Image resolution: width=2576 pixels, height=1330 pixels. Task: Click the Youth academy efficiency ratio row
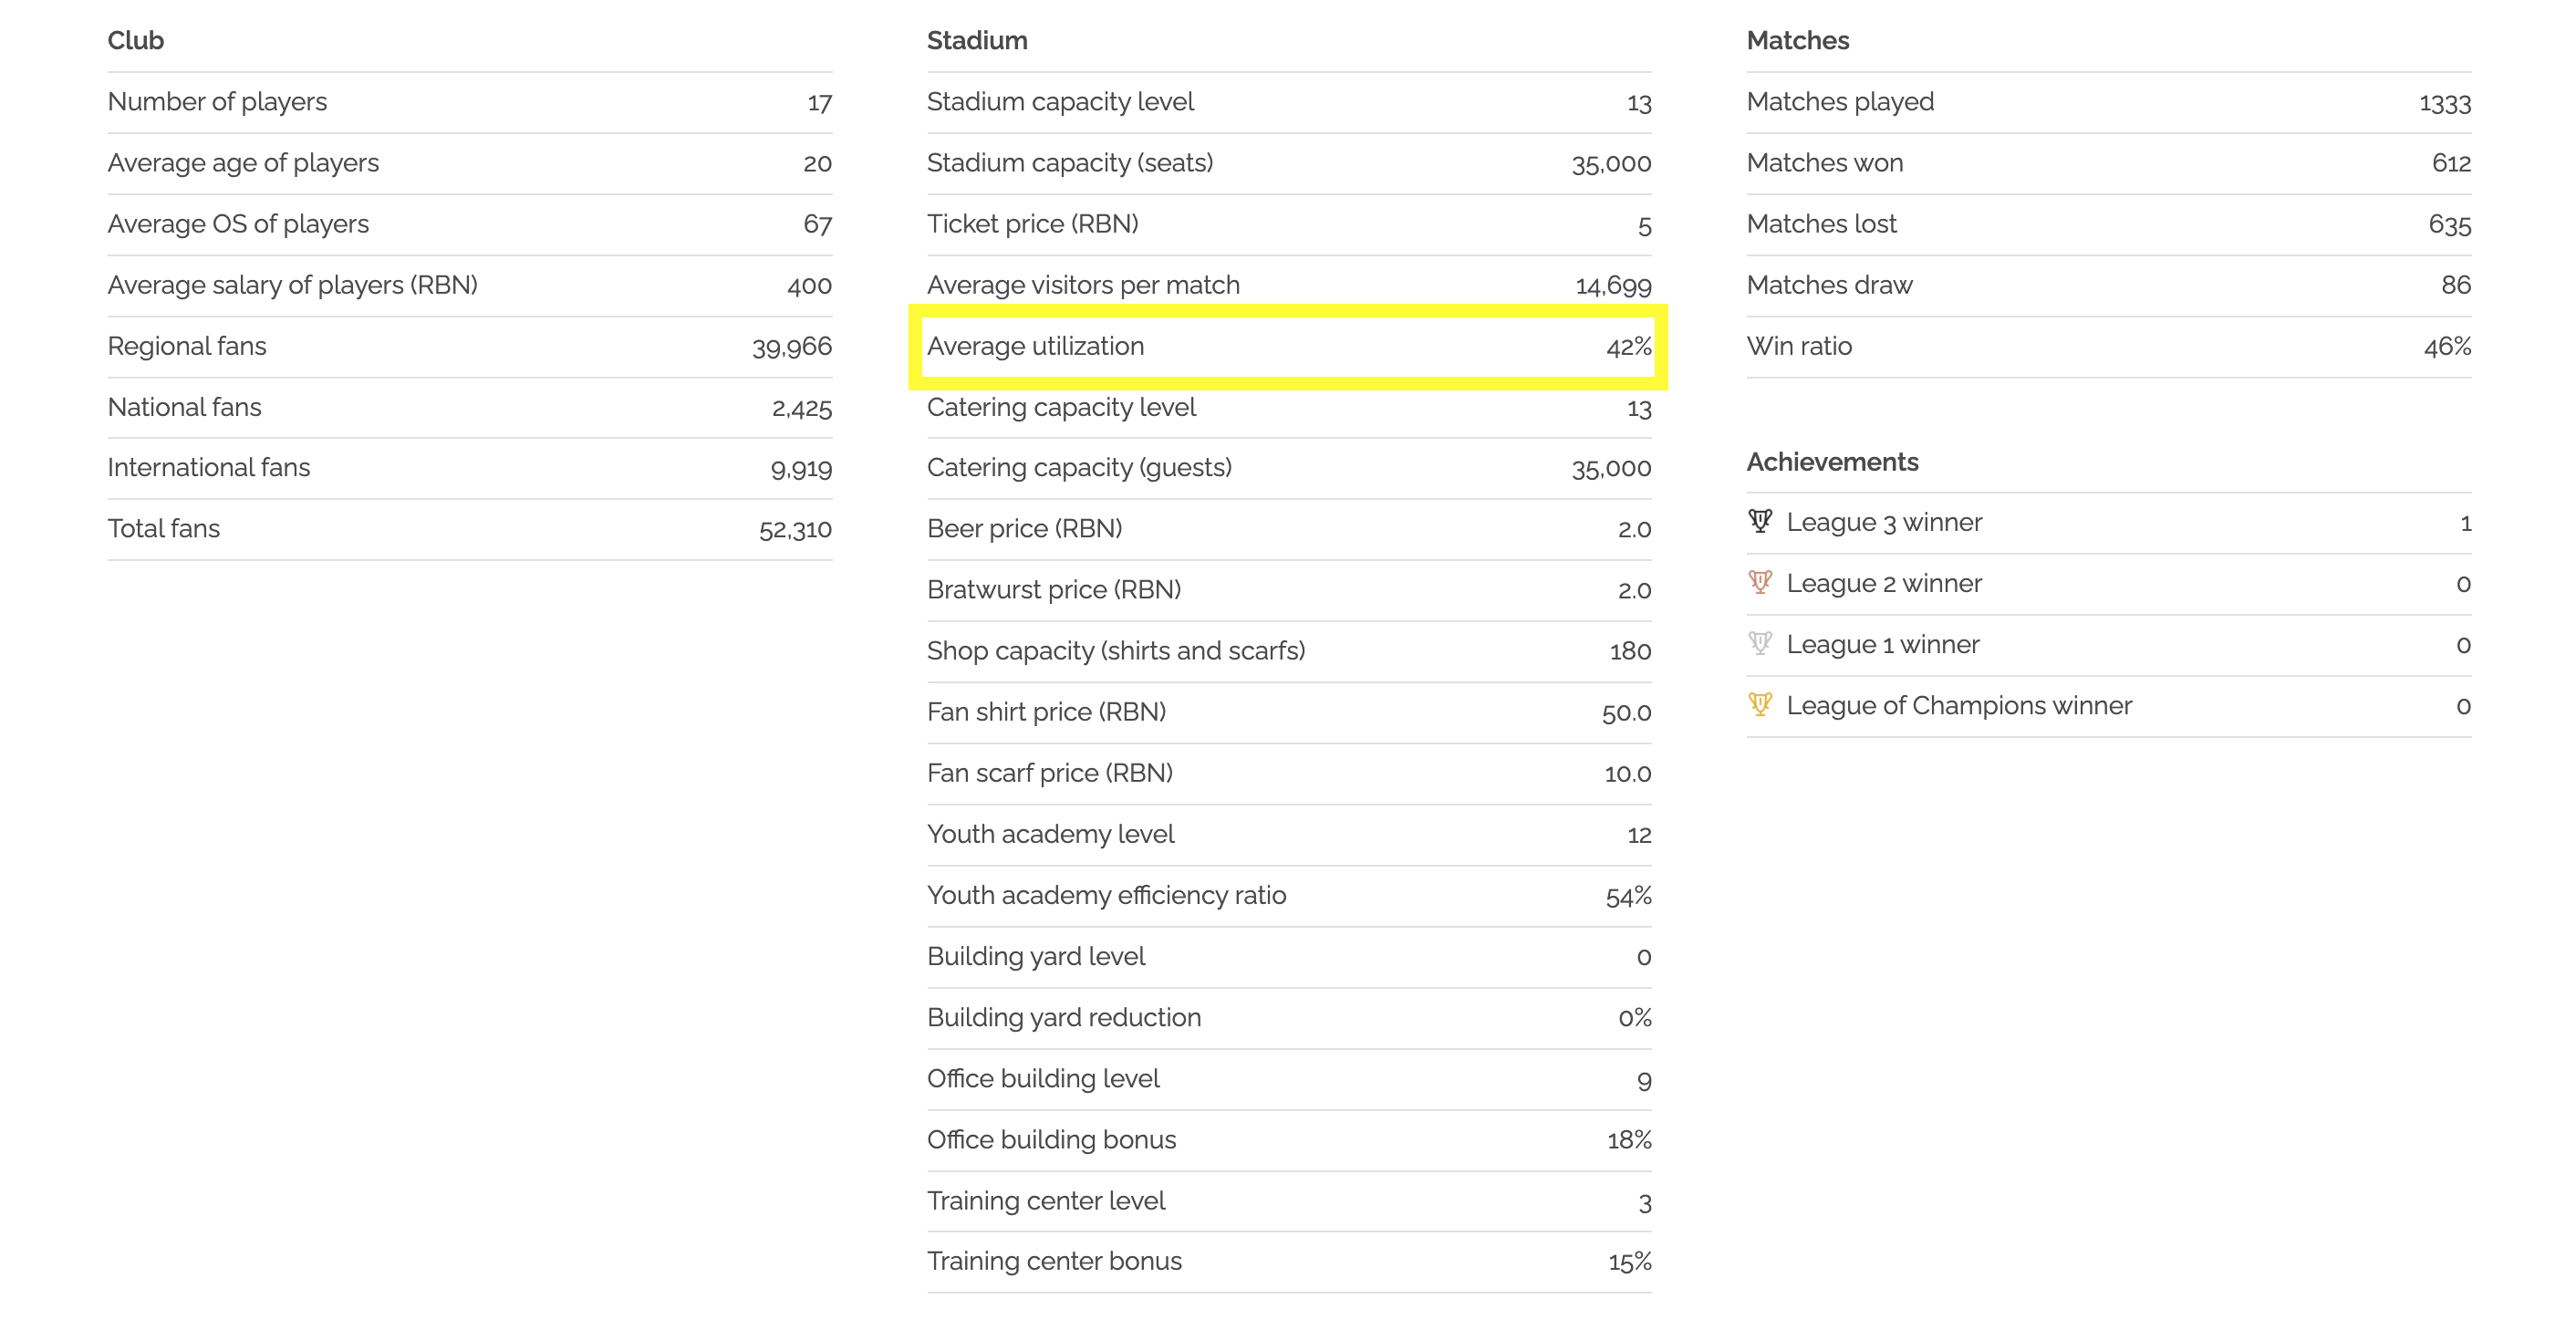(1289, 895)
